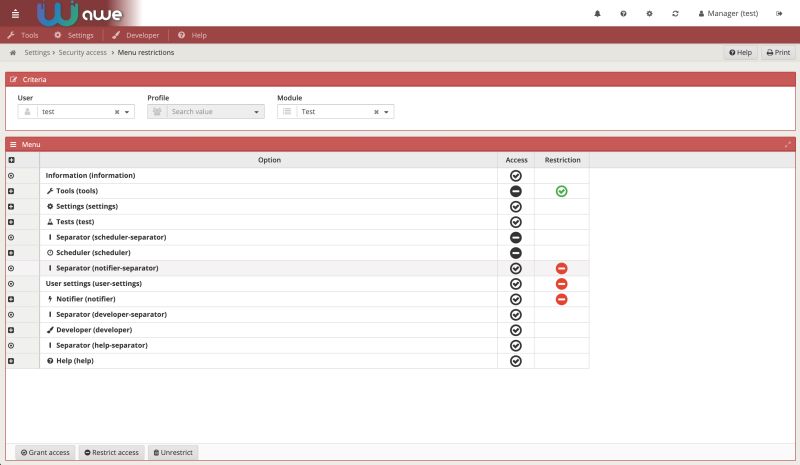Expand the Notifier (notifier) tree row
Image resolution: width=800 pixels, height=465 pixels.
pos(11,299)
